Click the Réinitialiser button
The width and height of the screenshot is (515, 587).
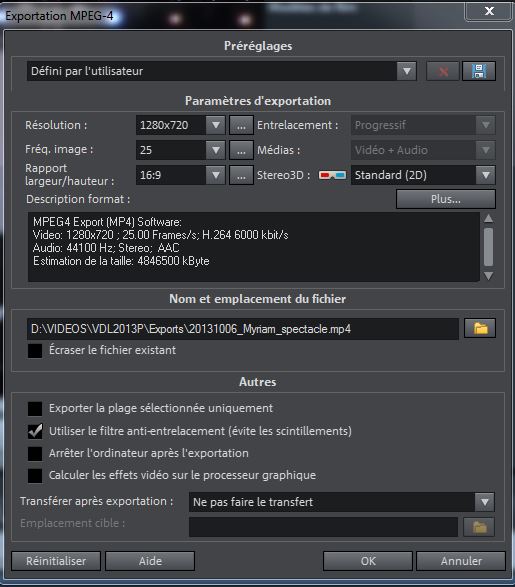(x=56, y=561)
